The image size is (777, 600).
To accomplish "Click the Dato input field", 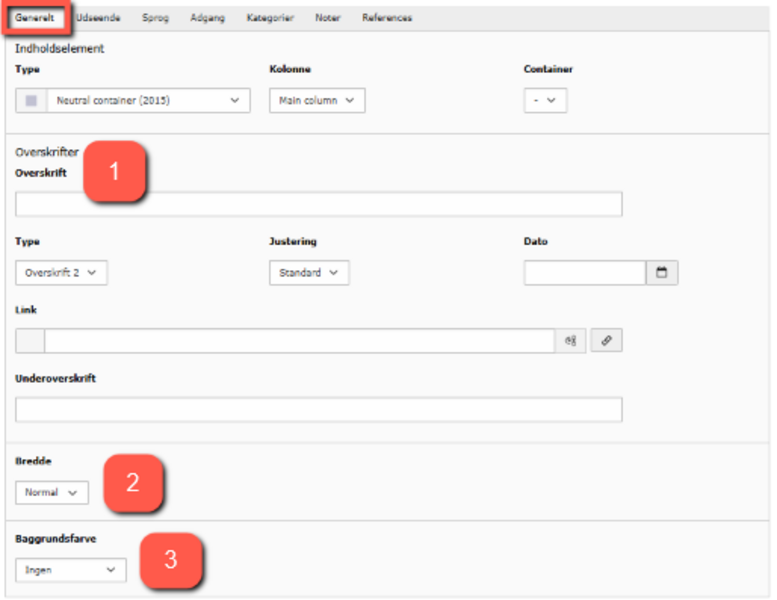I will pyautogui.click(x=584, y=273).
